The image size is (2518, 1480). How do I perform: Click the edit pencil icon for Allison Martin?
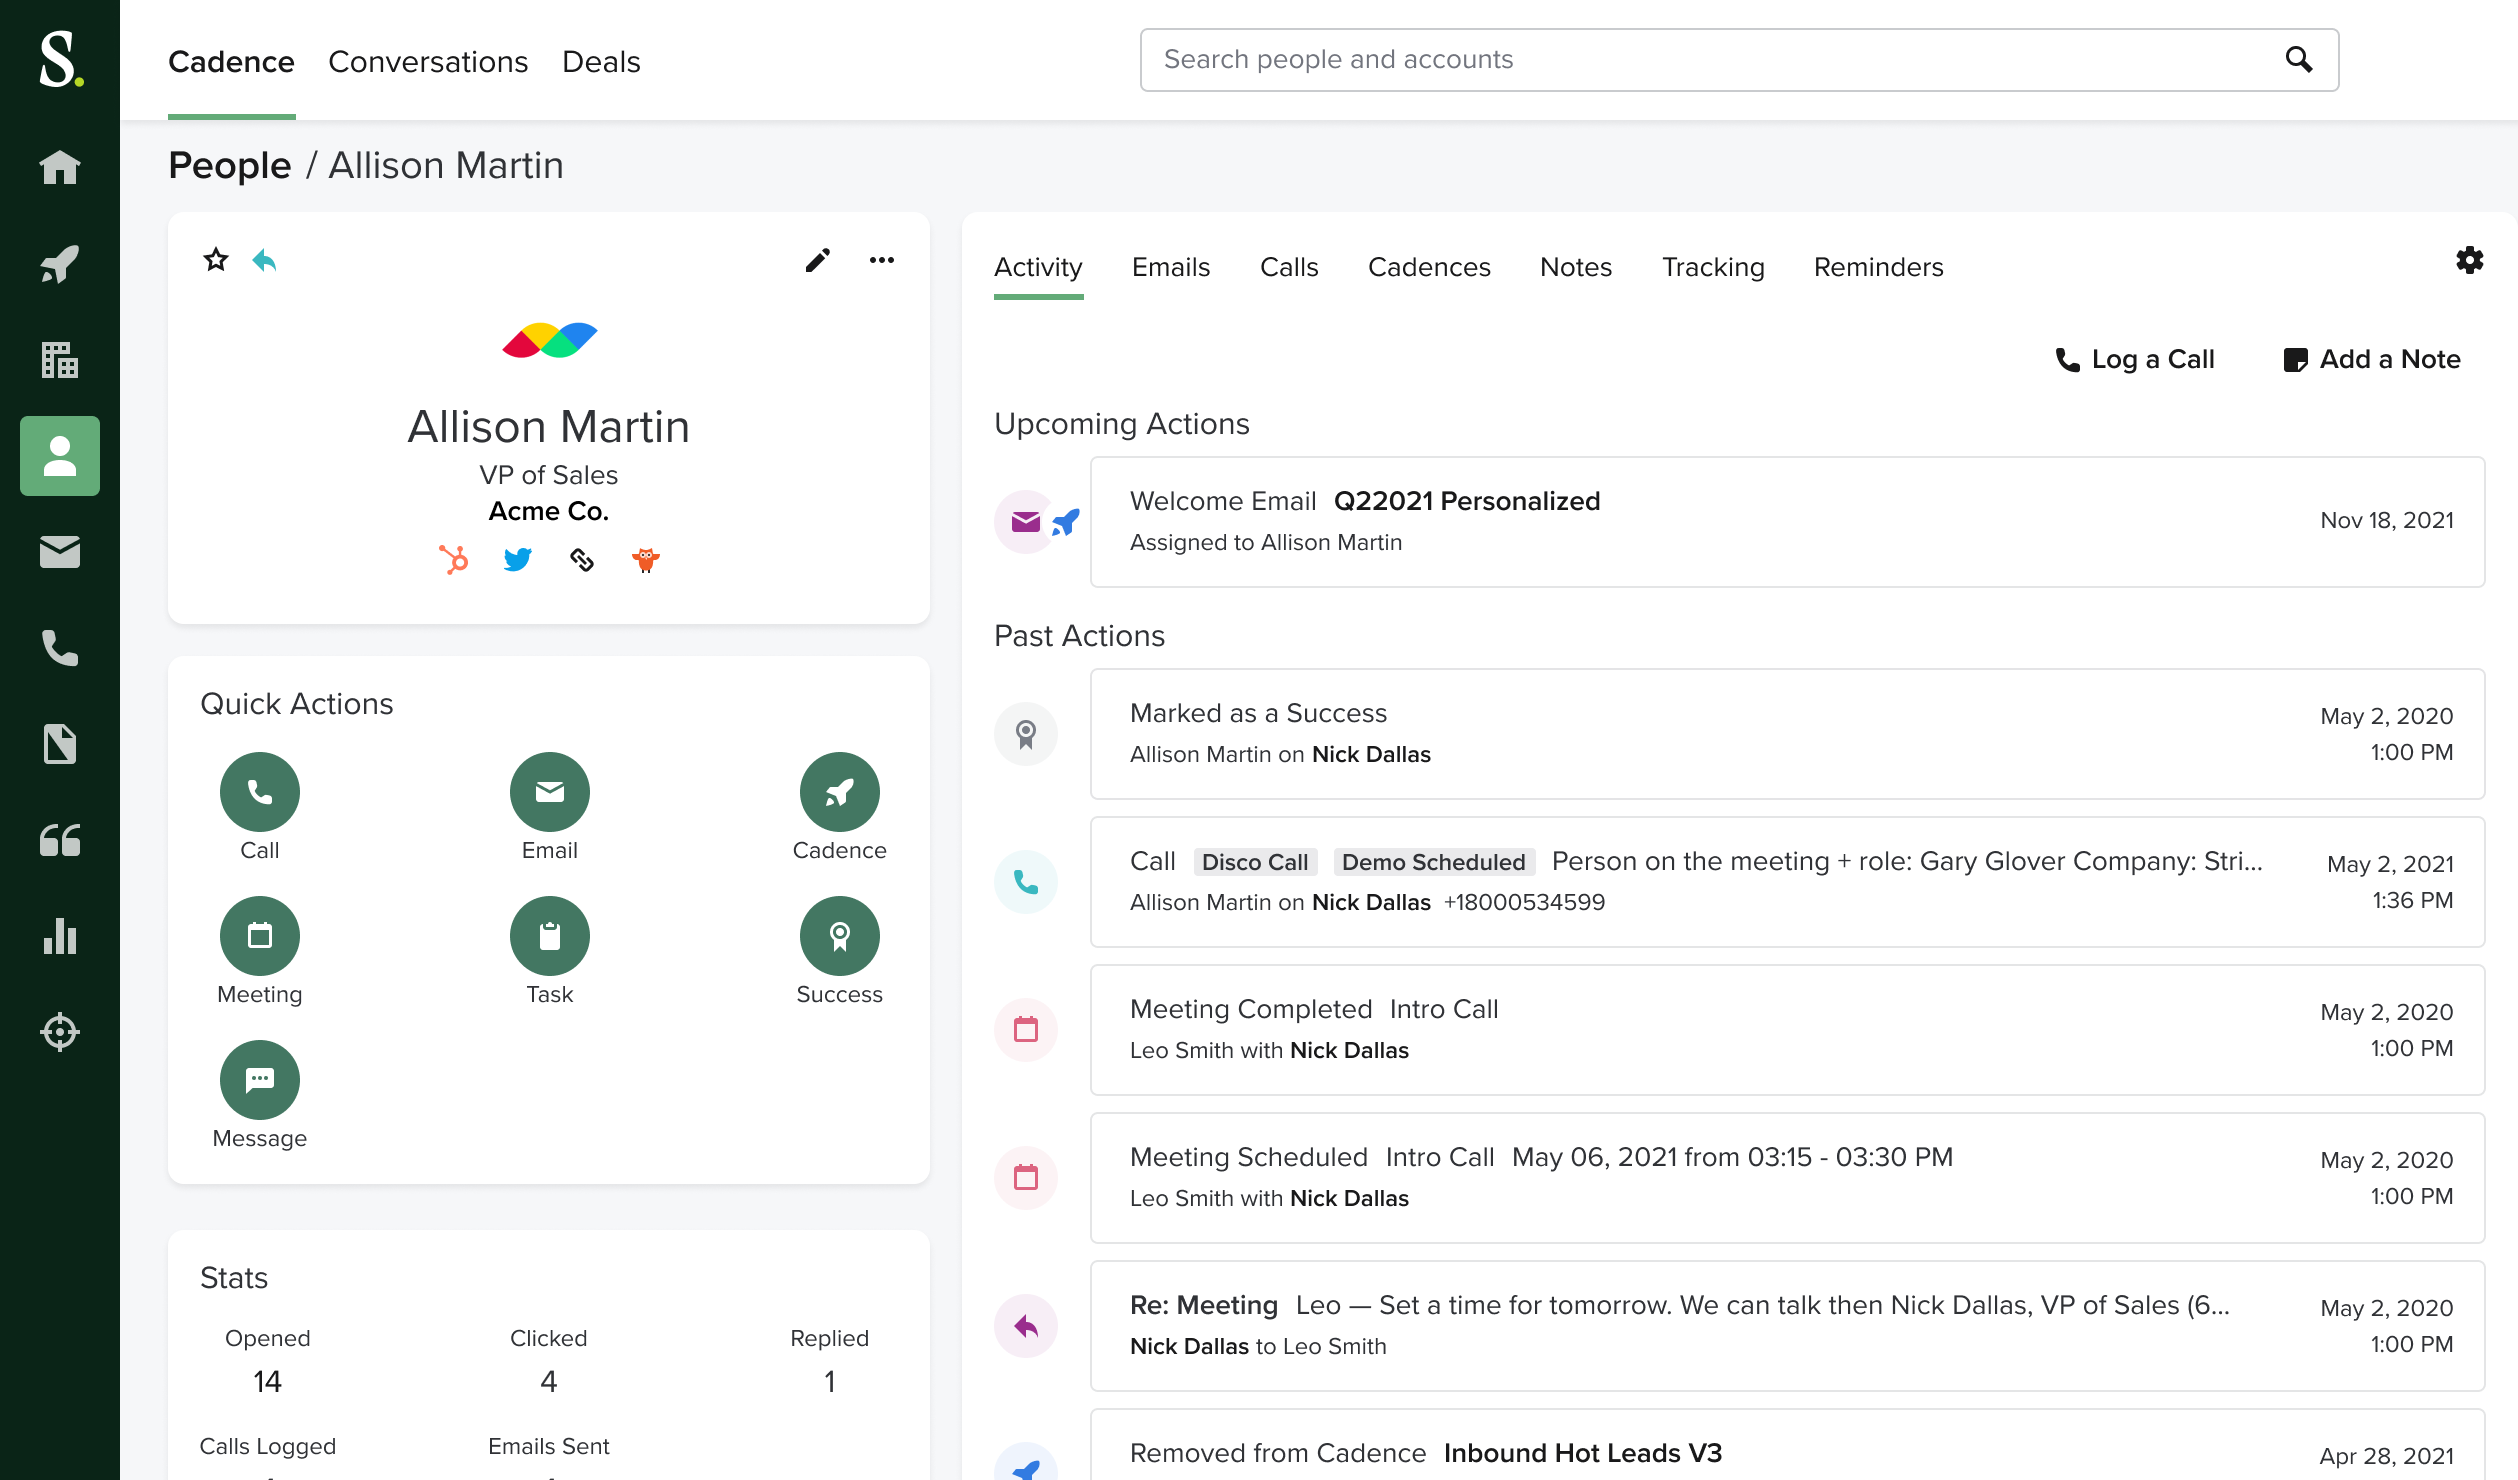coord(816,259)
